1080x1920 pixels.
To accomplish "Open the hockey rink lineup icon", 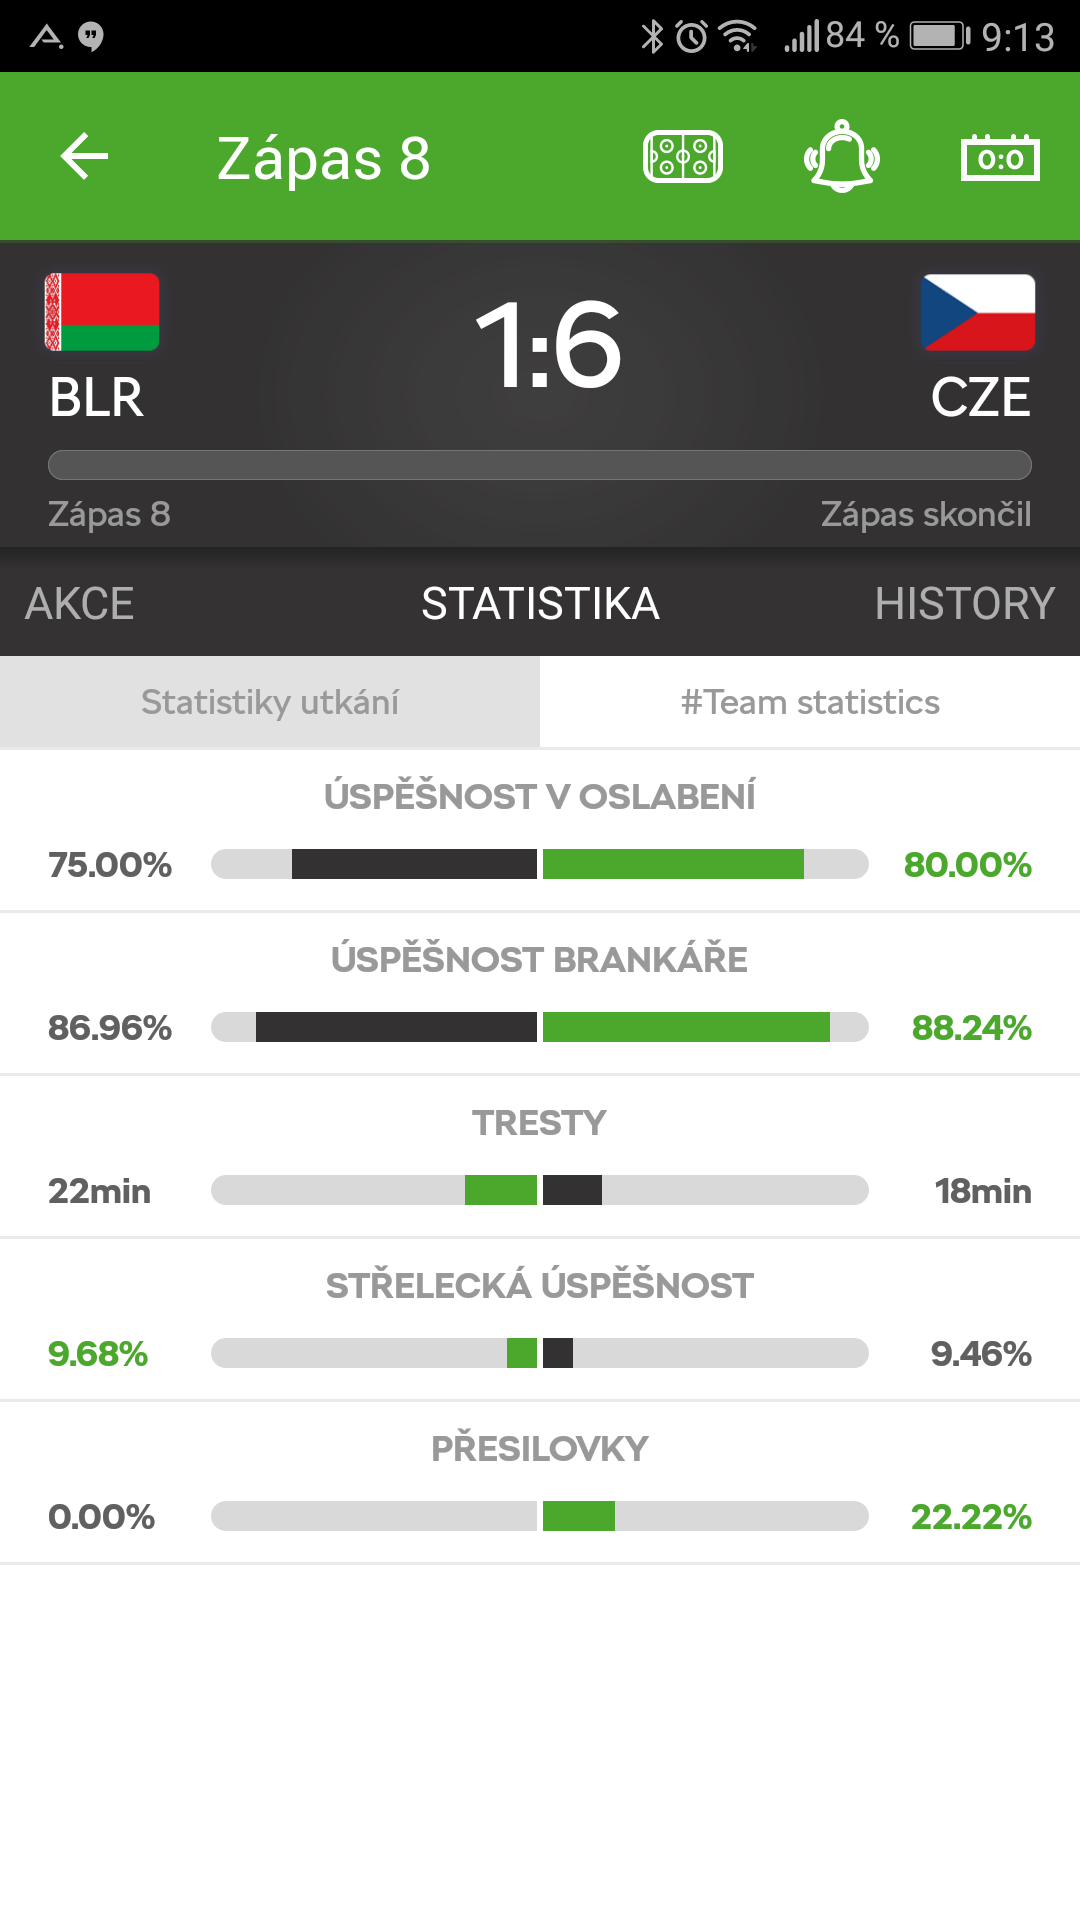I will click(x=683, y=157).
